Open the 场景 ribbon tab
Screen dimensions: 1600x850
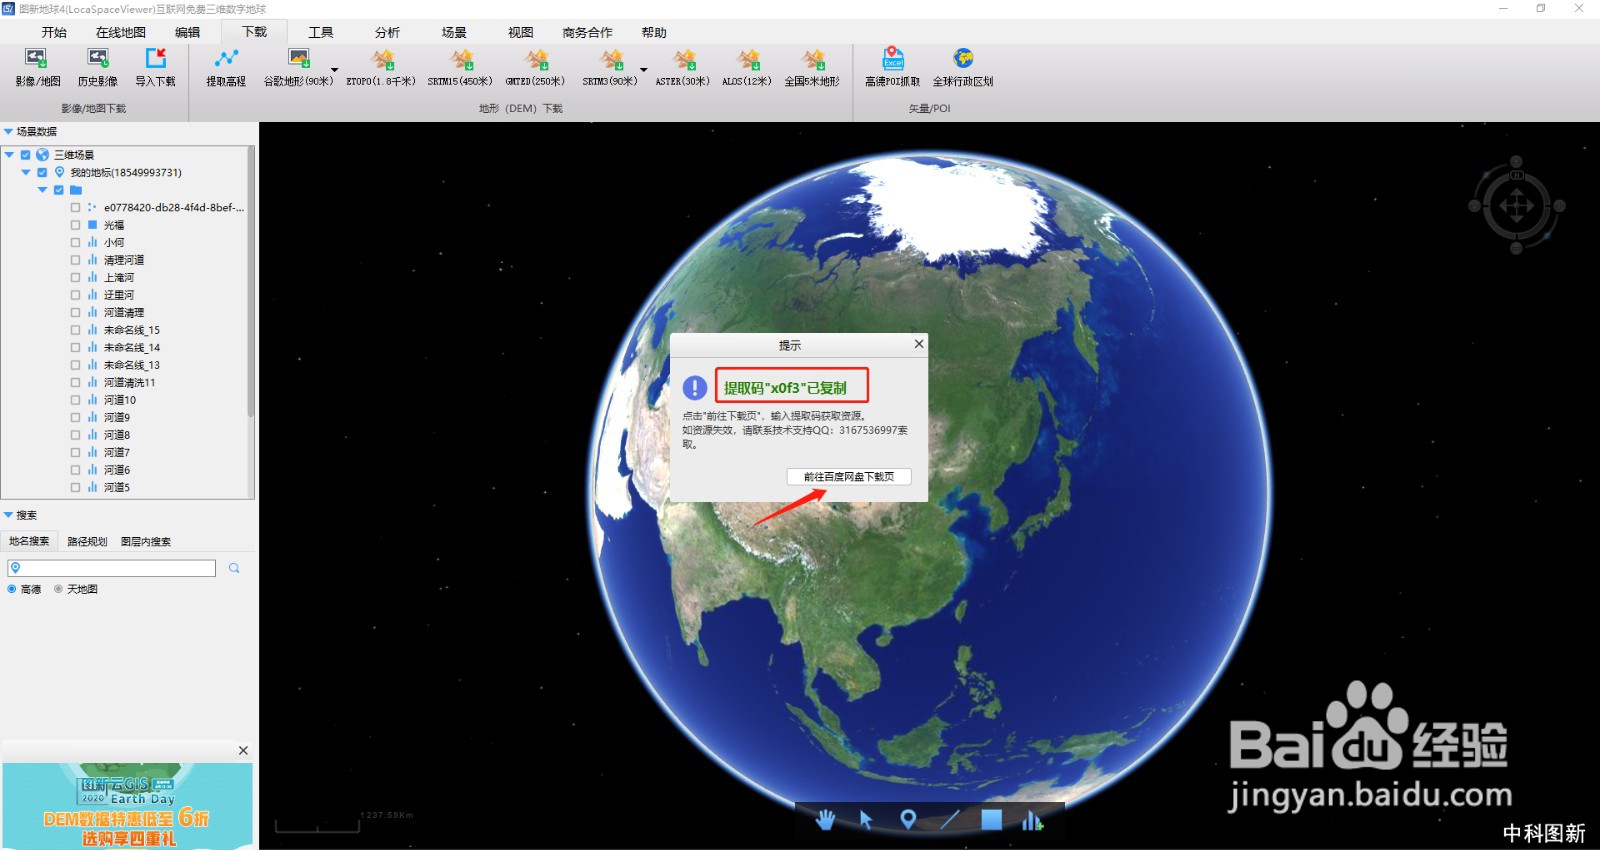tap(454, 32)
